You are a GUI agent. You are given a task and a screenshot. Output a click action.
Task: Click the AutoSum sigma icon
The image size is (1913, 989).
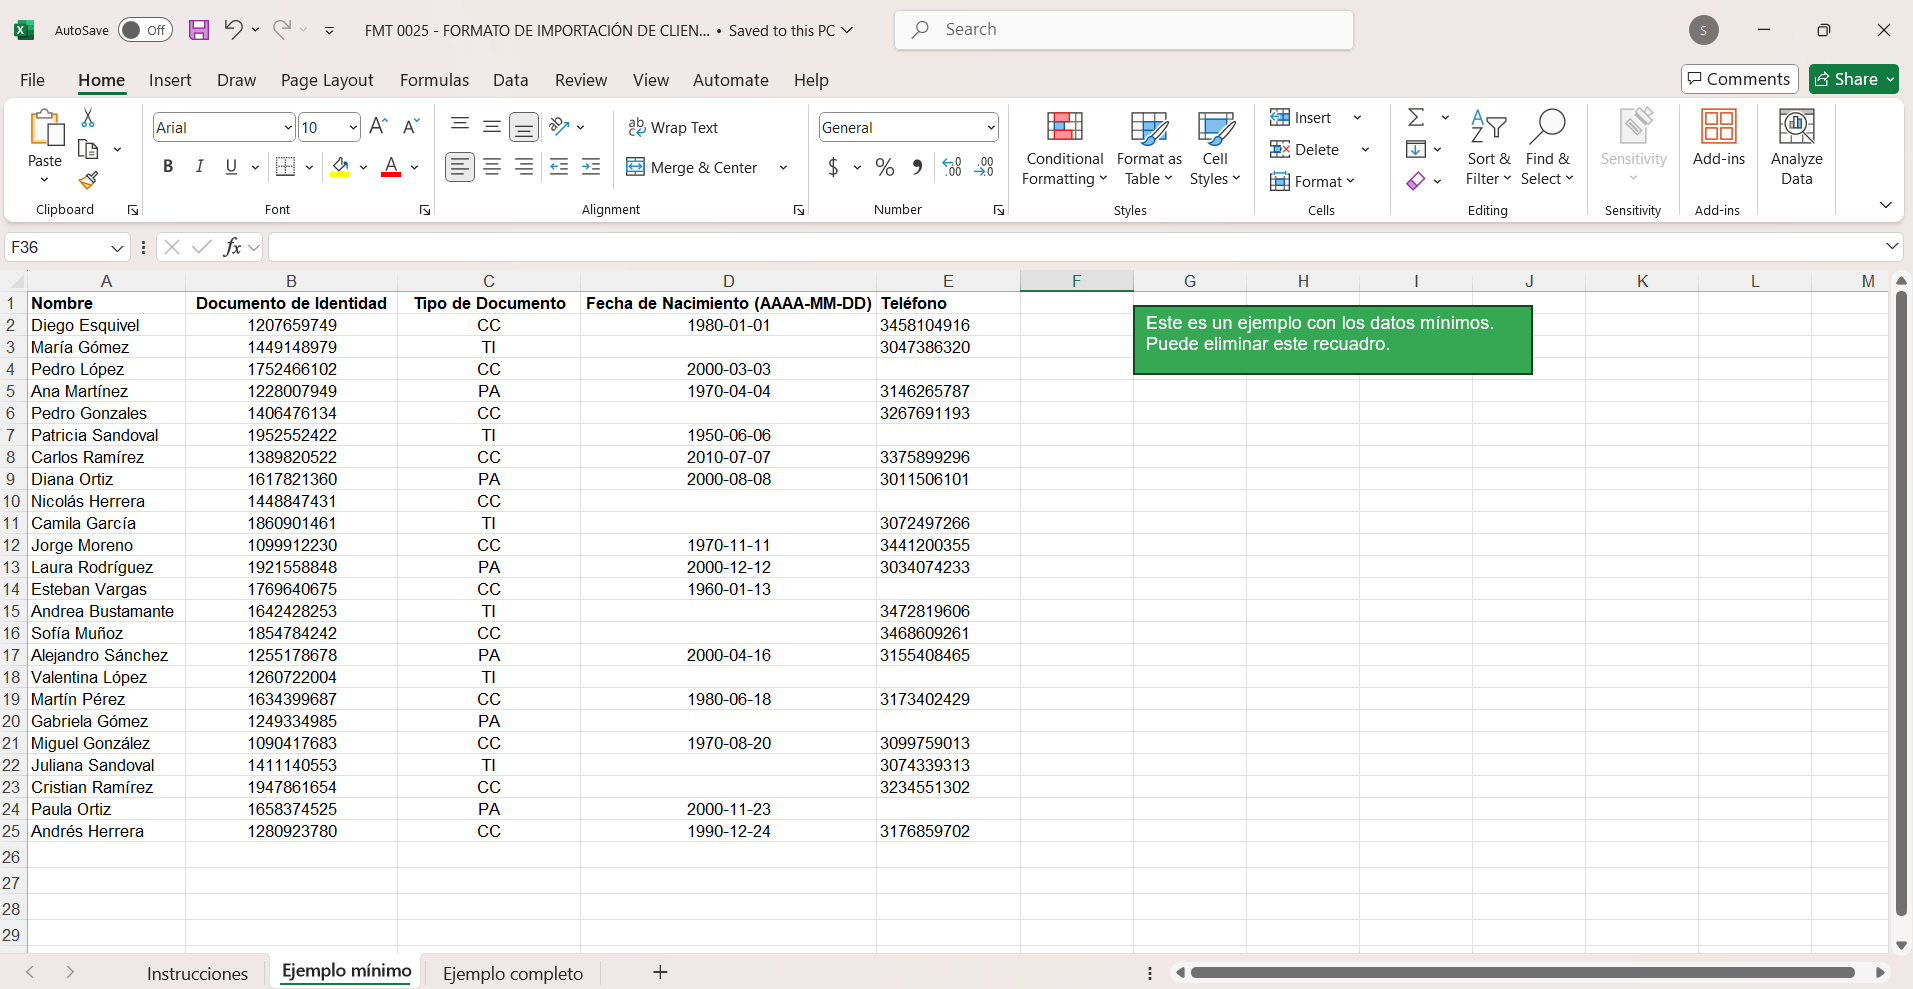coord(1416,118)
